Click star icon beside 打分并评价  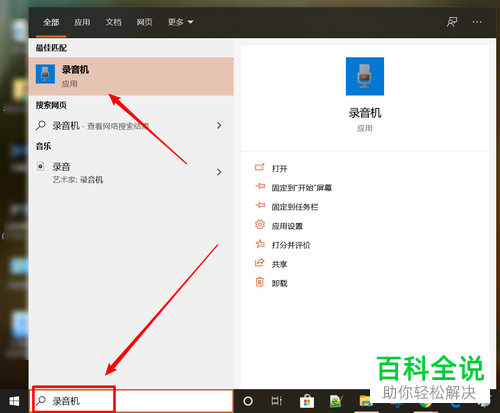tap(260, 244)
